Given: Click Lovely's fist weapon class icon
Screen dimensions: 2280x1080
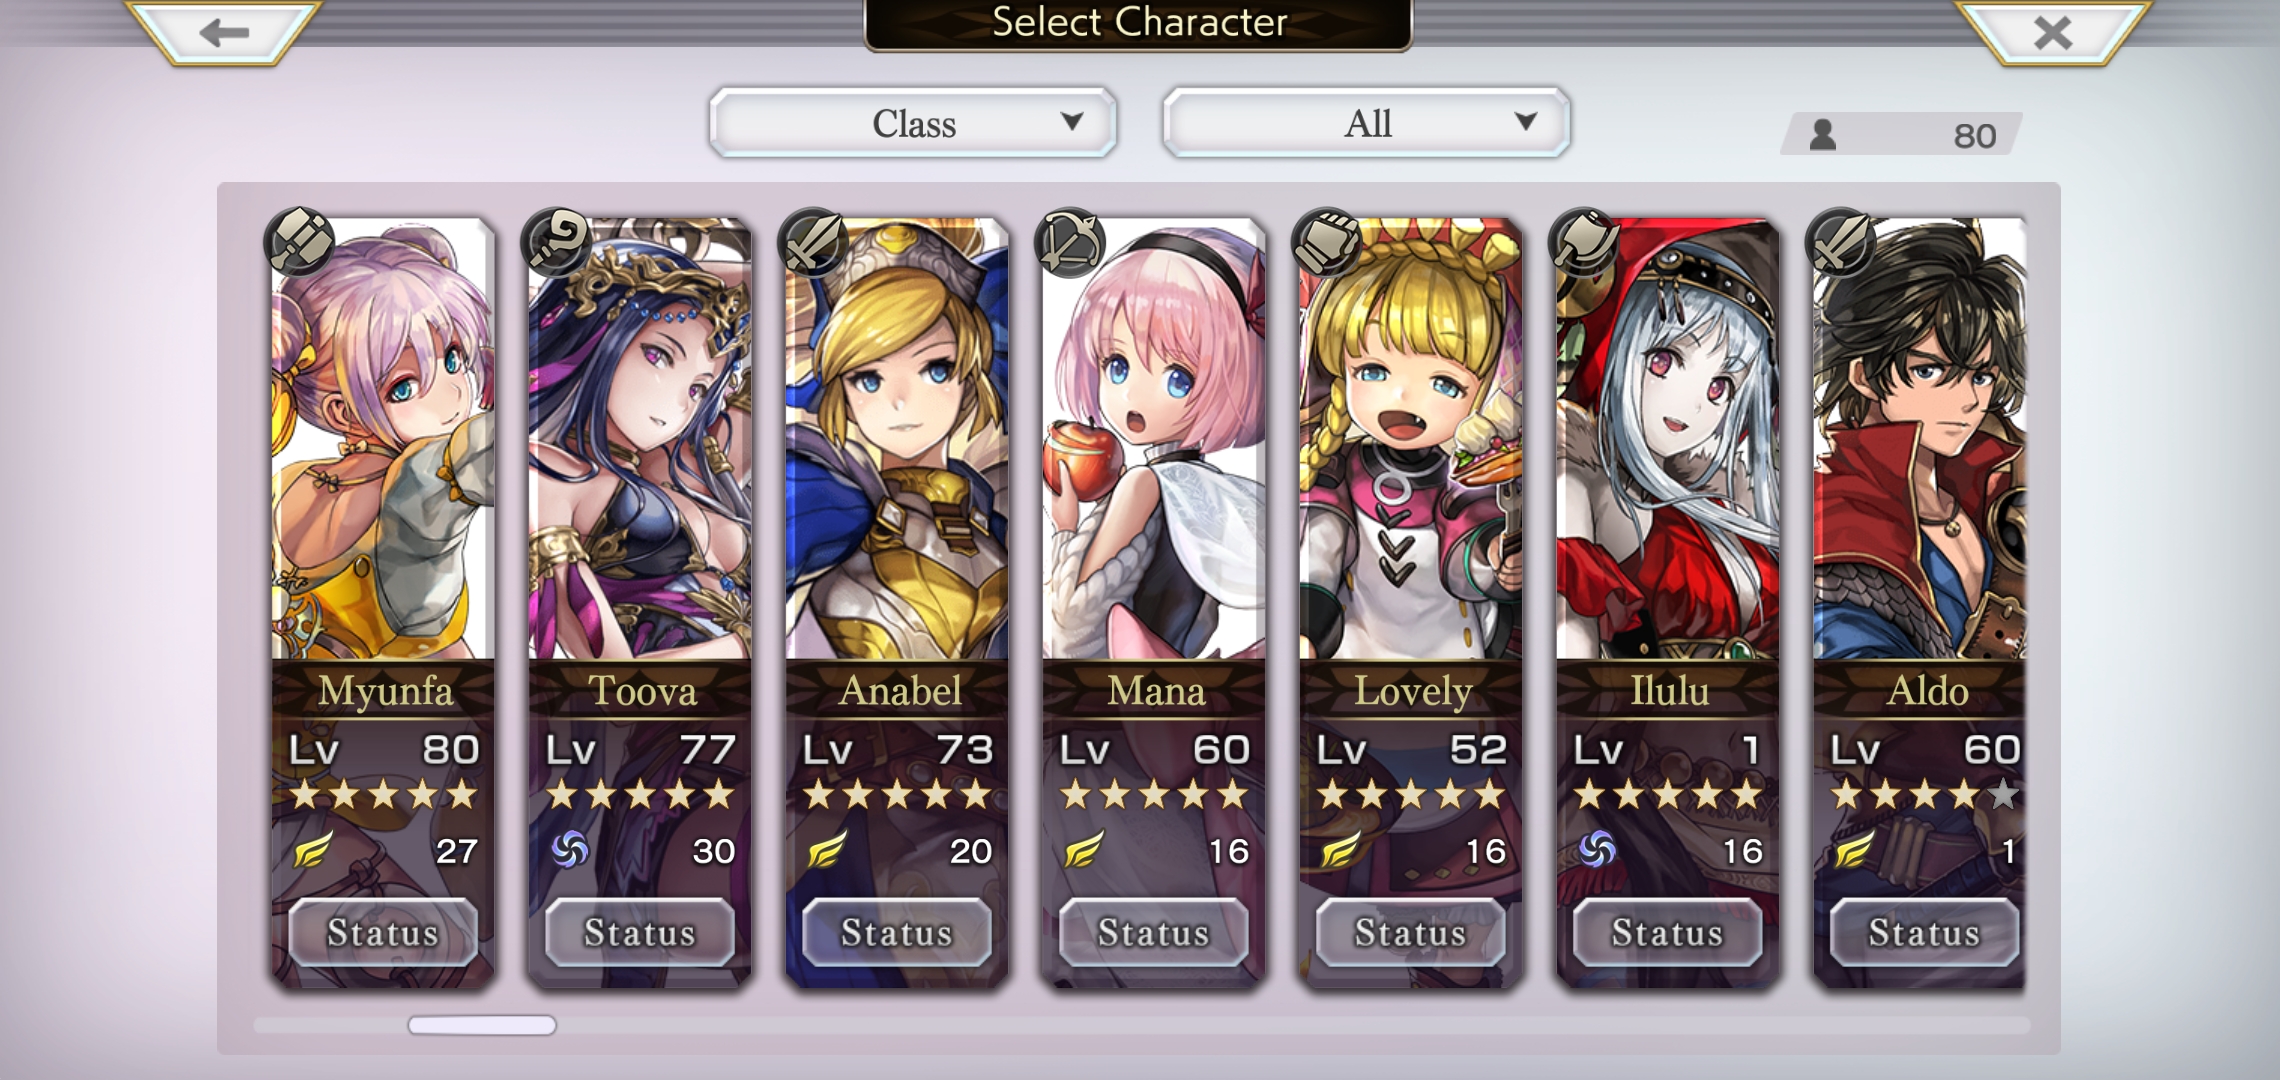Looking at the screenshot, I should 1327,242.
